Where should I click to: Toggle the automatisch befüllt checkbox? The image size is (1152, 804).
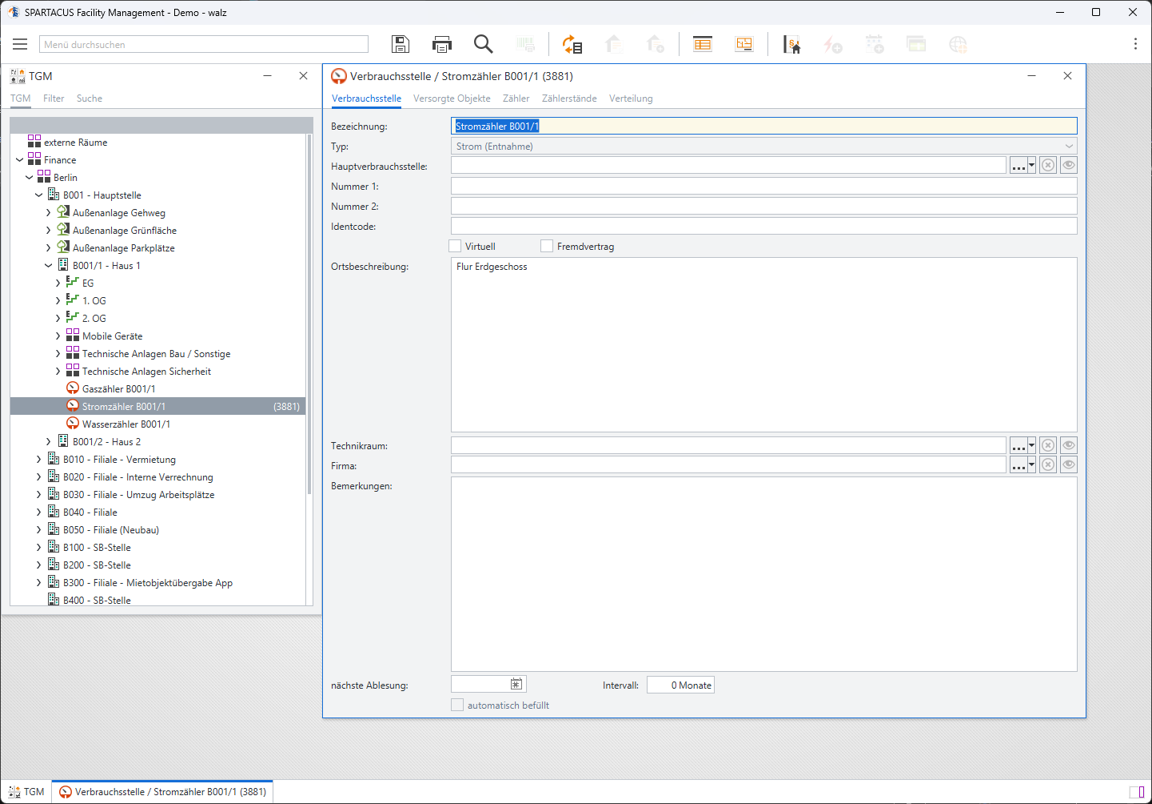(x=457, y=705)
